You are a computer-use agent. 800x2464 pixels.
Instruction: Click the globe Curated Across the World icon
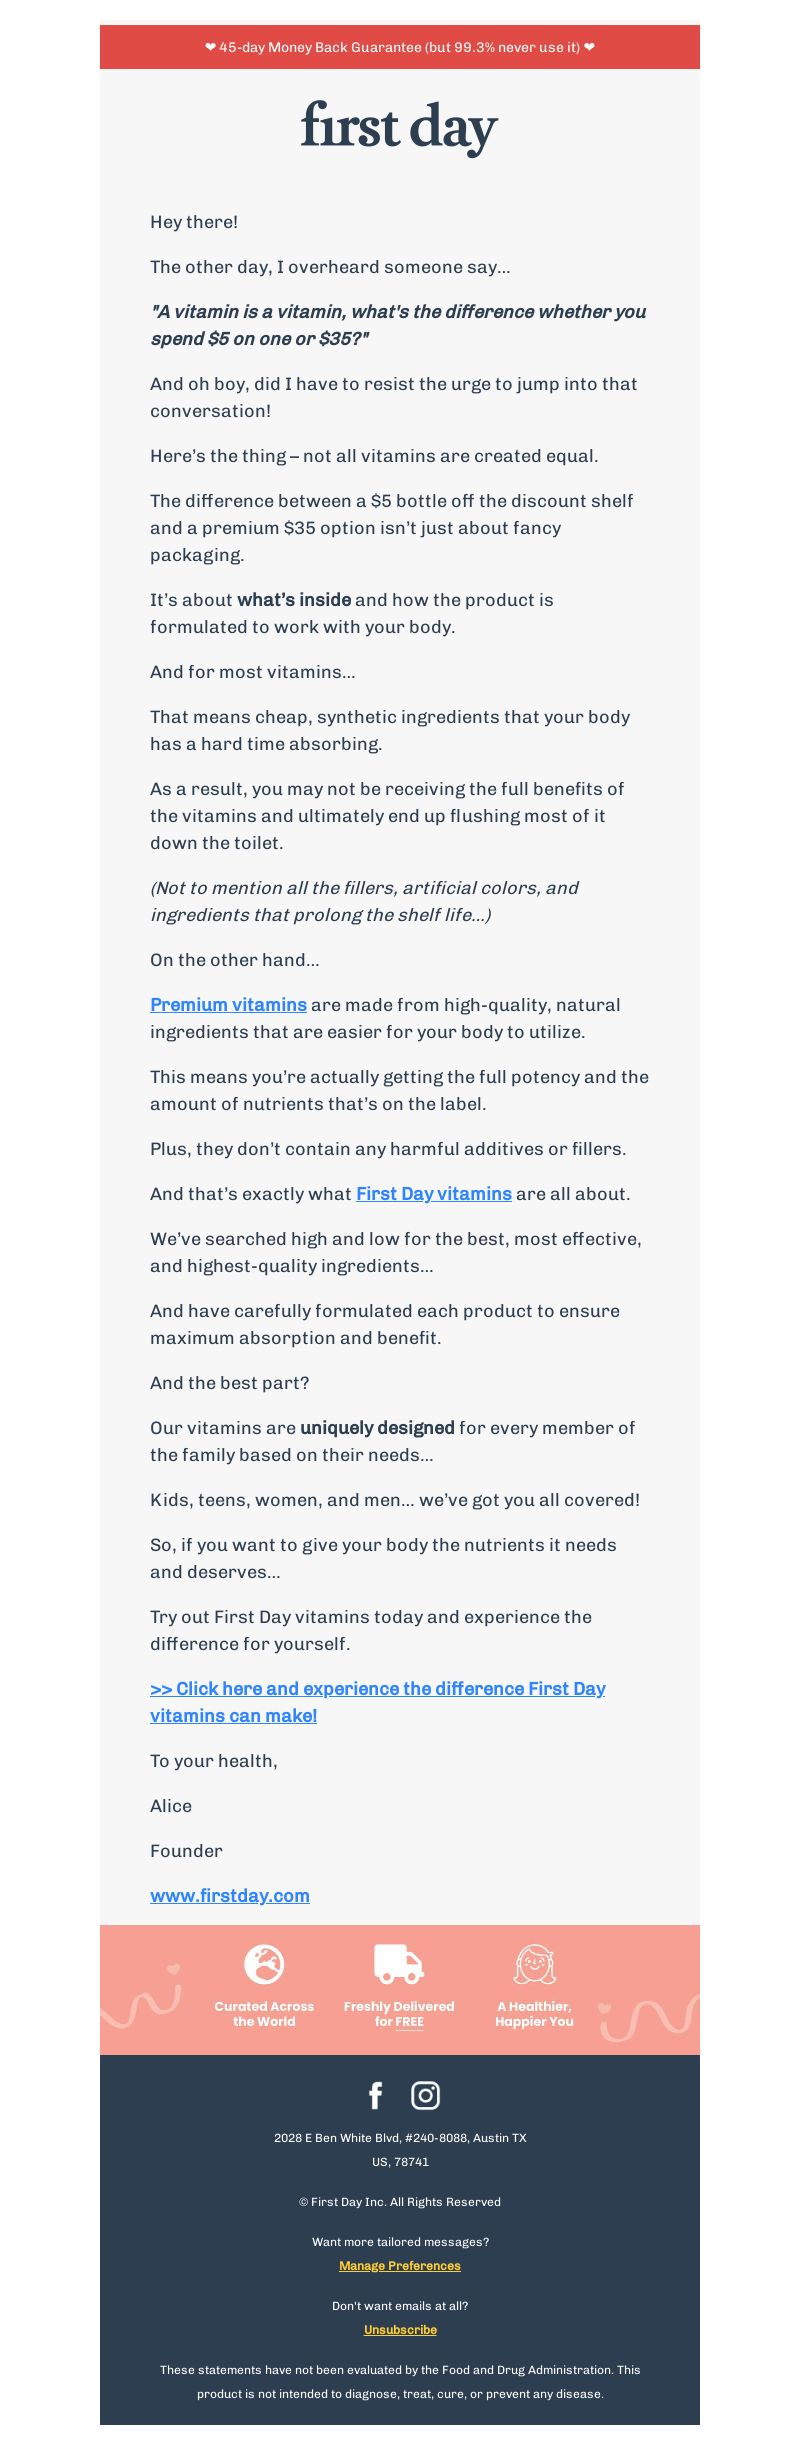(x=264, y=1964)
